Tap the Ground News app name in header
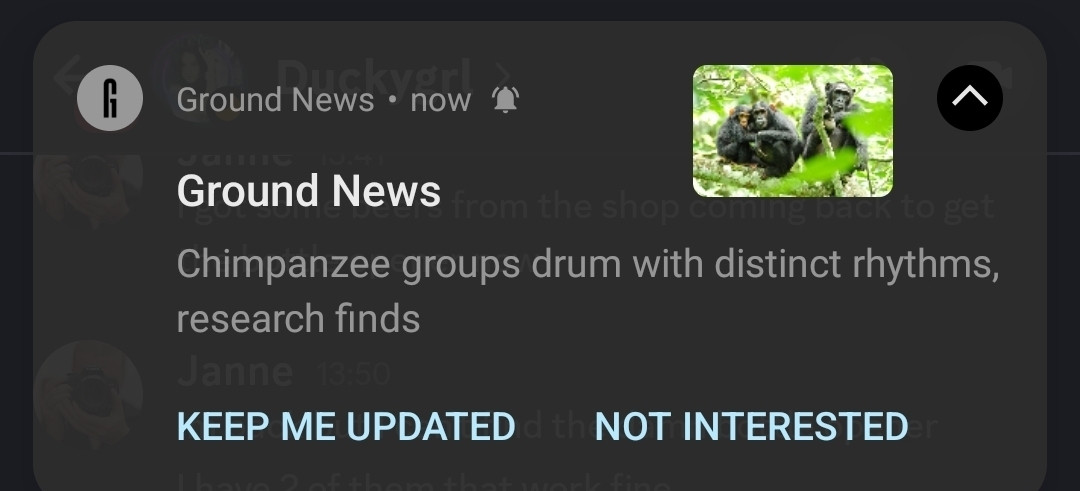The width and height of the screenshot is (1080, 491). pos(276,100)
